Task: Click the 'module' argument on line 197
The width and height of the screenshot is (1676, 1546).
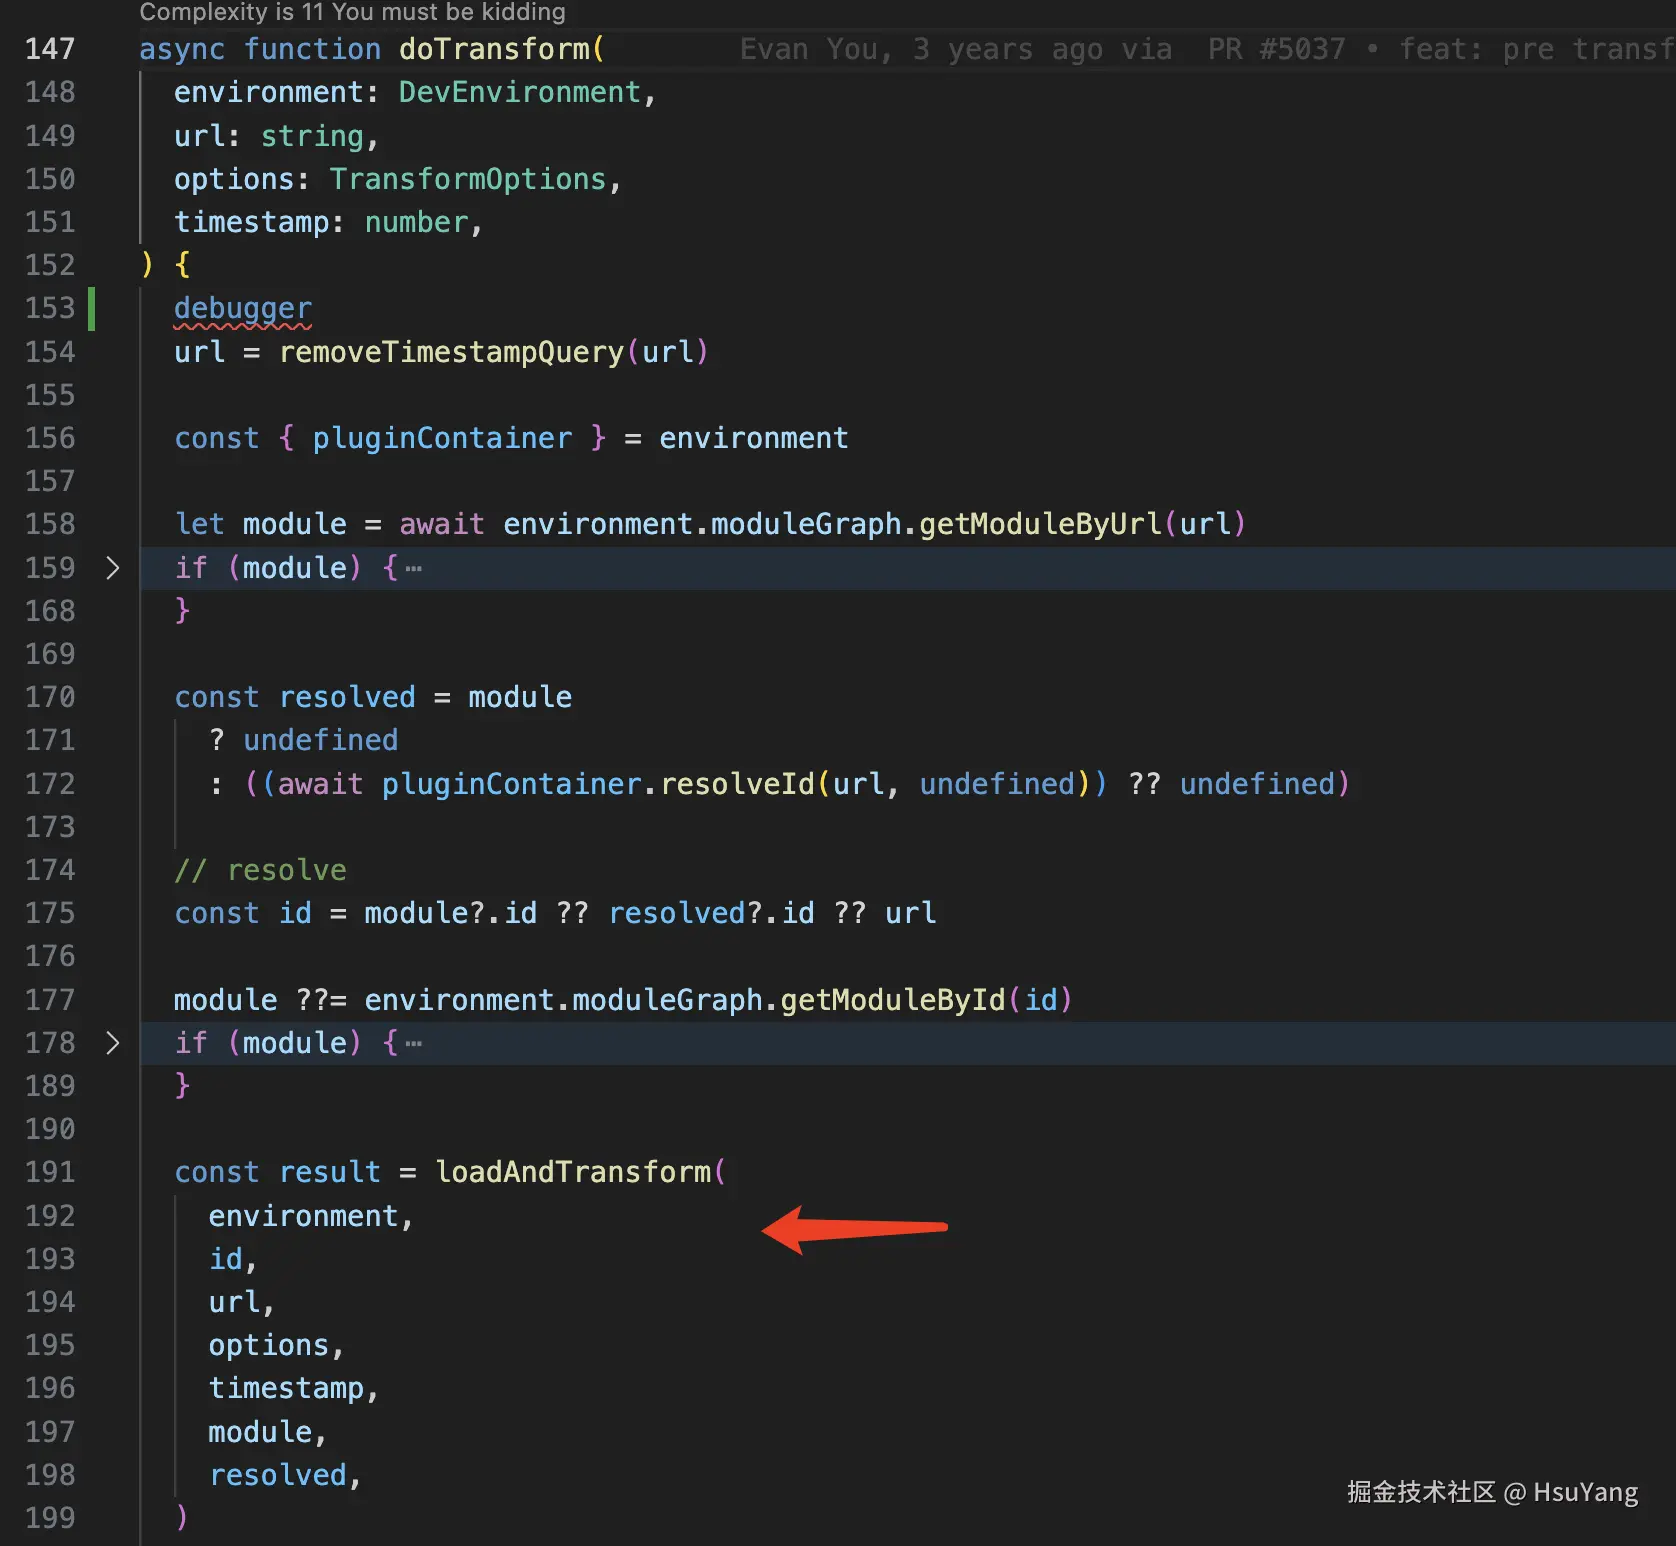Action: point(260,1432)
